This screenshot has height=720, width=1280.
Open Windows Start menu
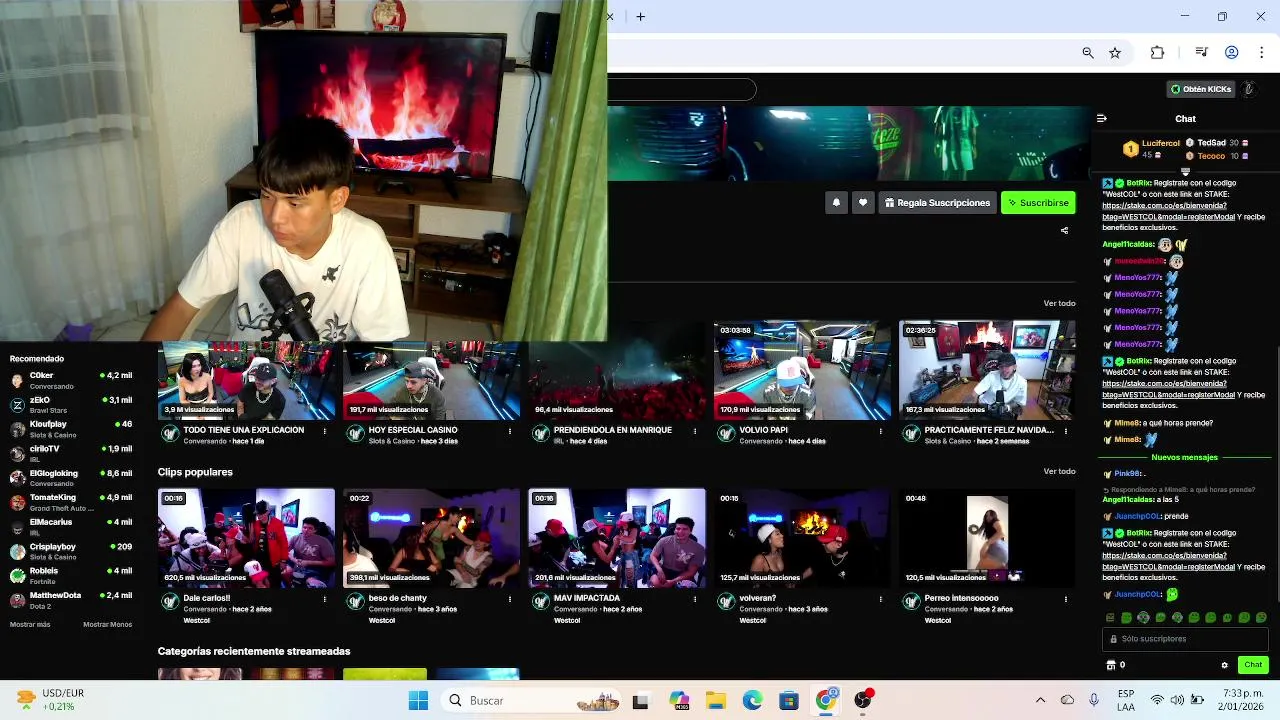click(418, 700)
